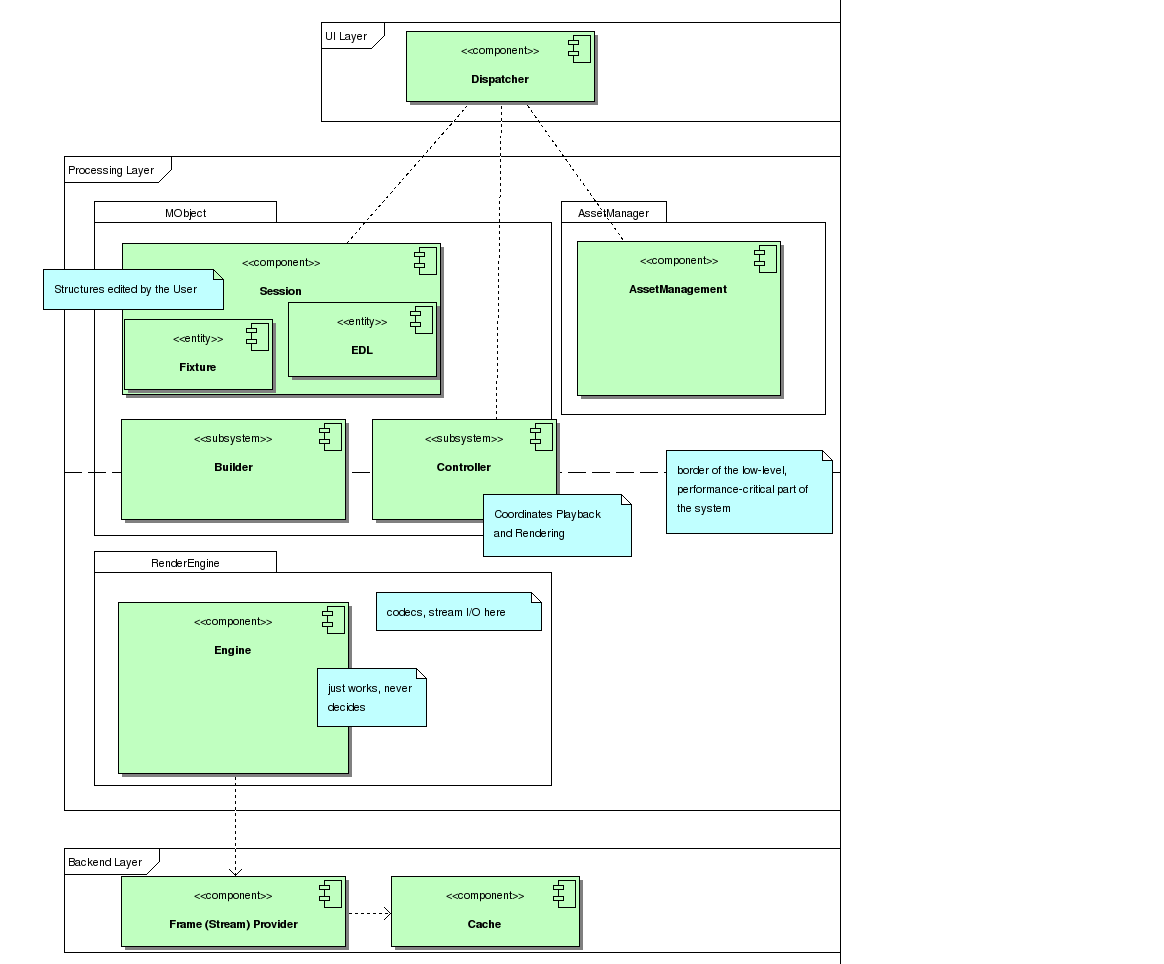Select the Fixture entity's component icon
The width and height of the screenshot is (1164, 964).
(x=258, y=337)
